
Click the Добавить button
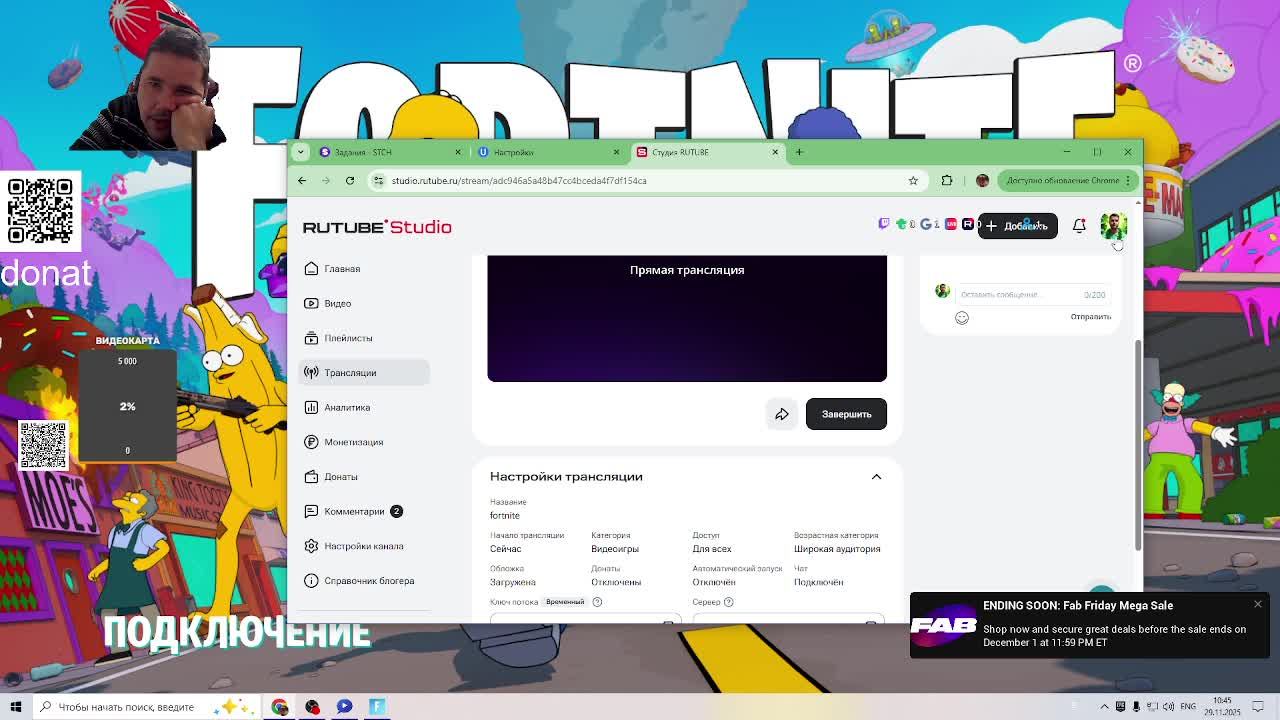tap(1017, 226)
